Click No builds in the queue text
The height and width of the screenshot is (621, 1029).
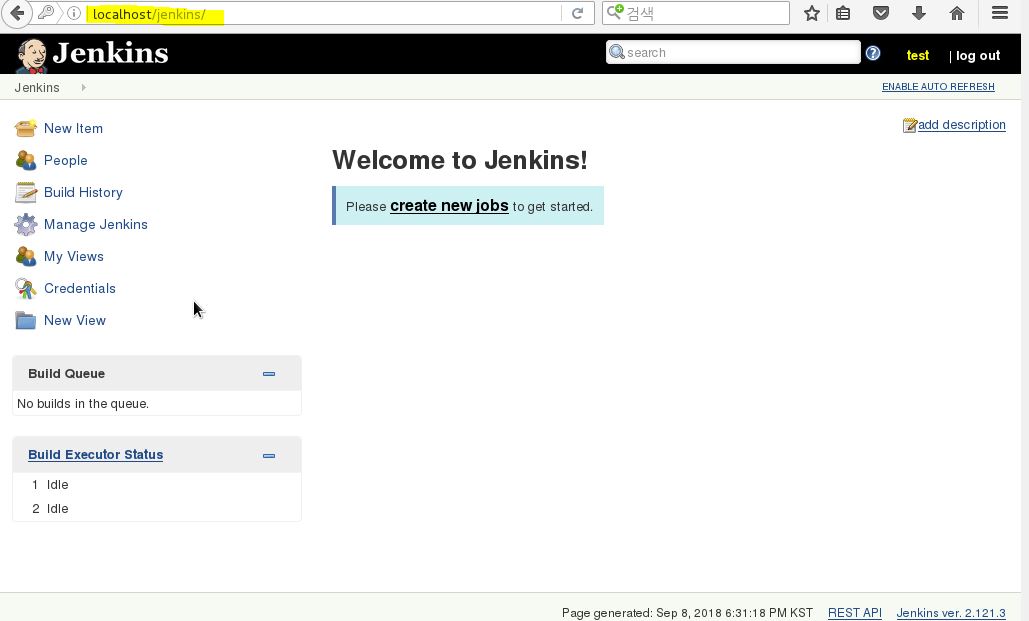point(83,404)
